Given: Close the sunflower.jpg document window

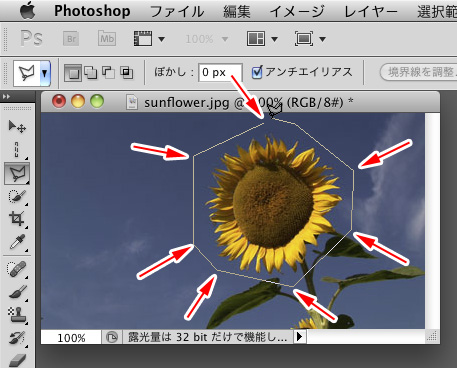Looking at the screenshot, I should coord(59,101).
